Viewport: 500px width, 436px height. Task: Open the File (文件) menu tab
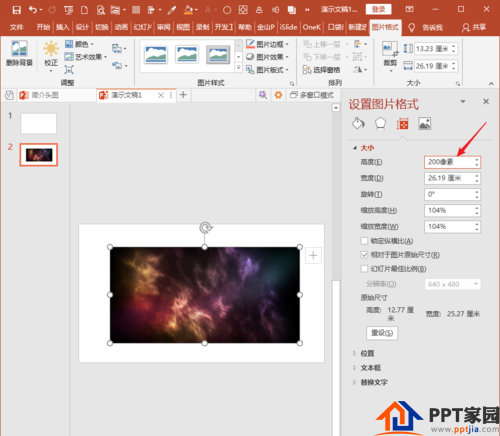[x=16, y=27]
